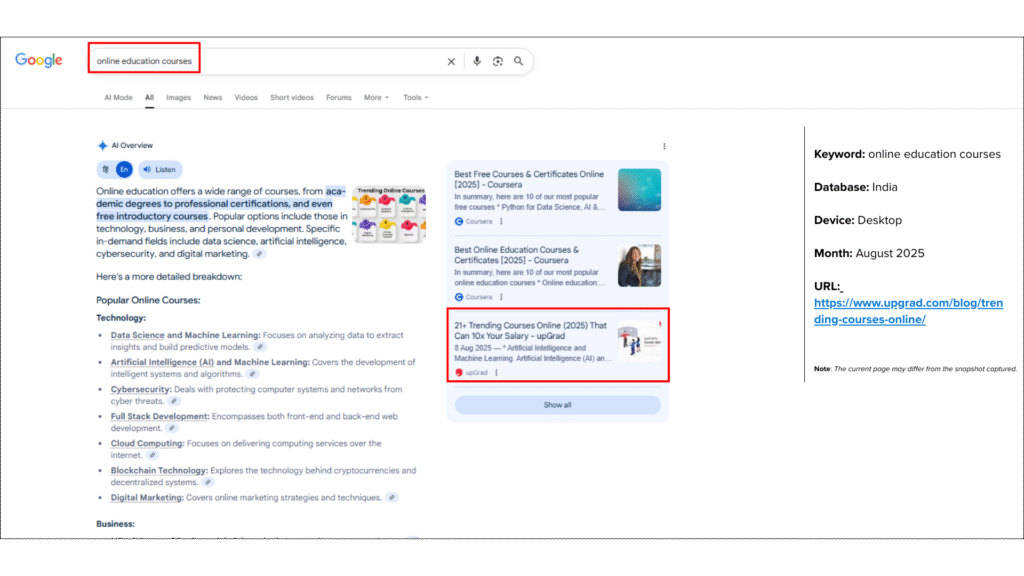Open the AI Overview three-dot options menu

664,146
